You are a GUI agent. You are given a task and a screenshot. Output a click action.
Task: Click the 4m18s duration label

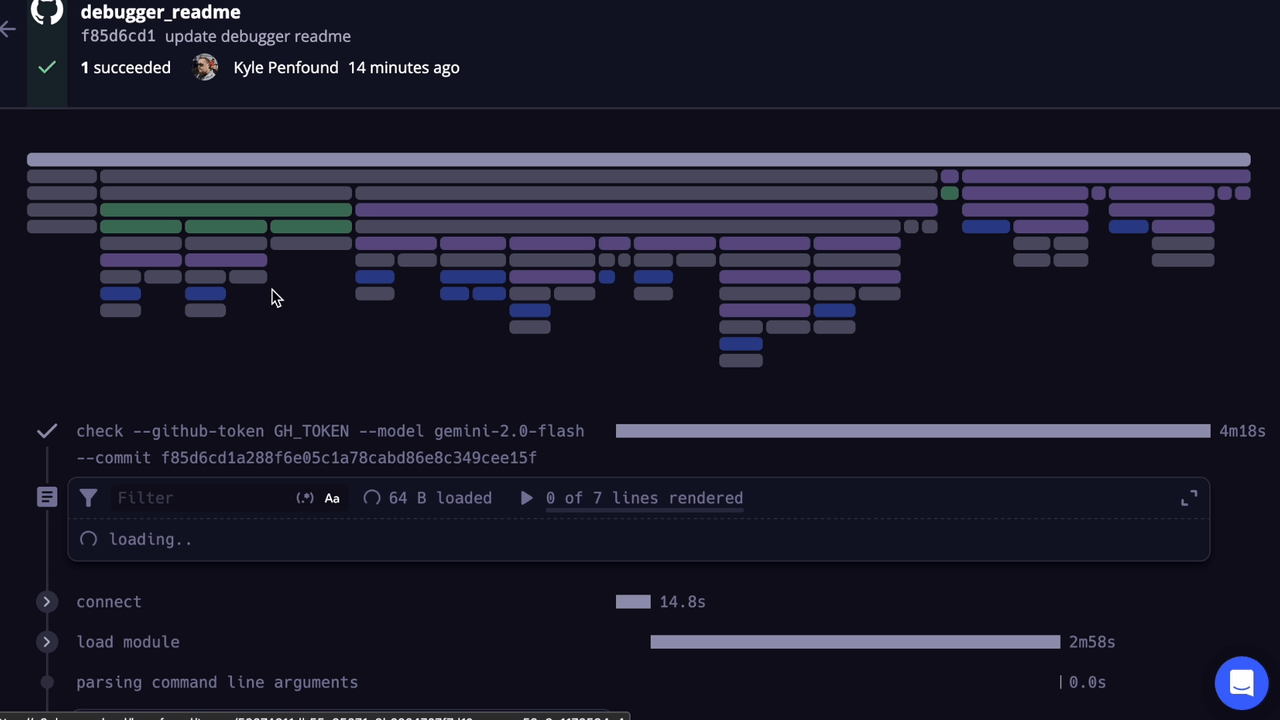coord(1242,431)
